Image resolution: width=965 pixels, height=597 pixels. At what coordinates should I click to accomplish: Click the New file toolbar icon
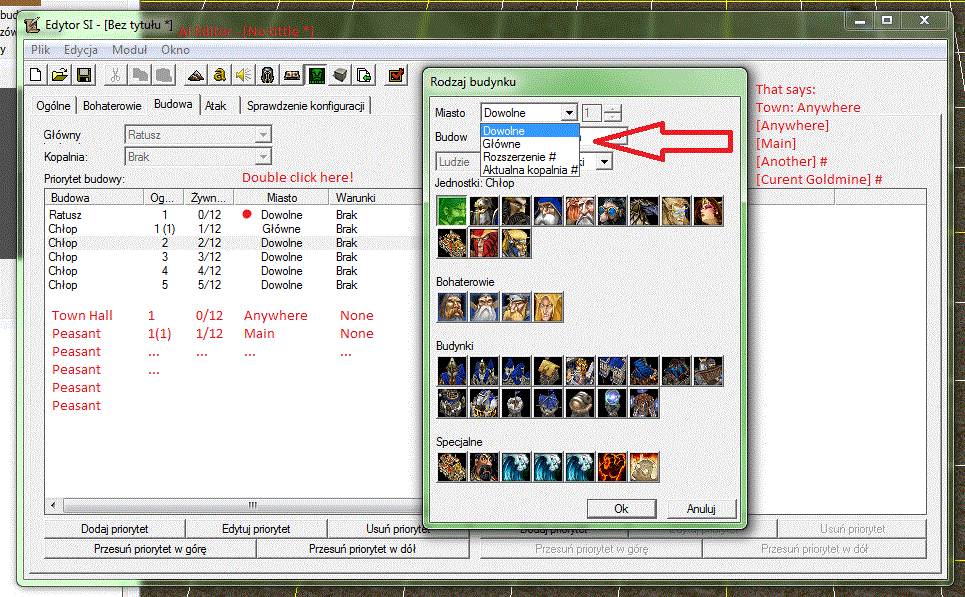pos(36,75)
